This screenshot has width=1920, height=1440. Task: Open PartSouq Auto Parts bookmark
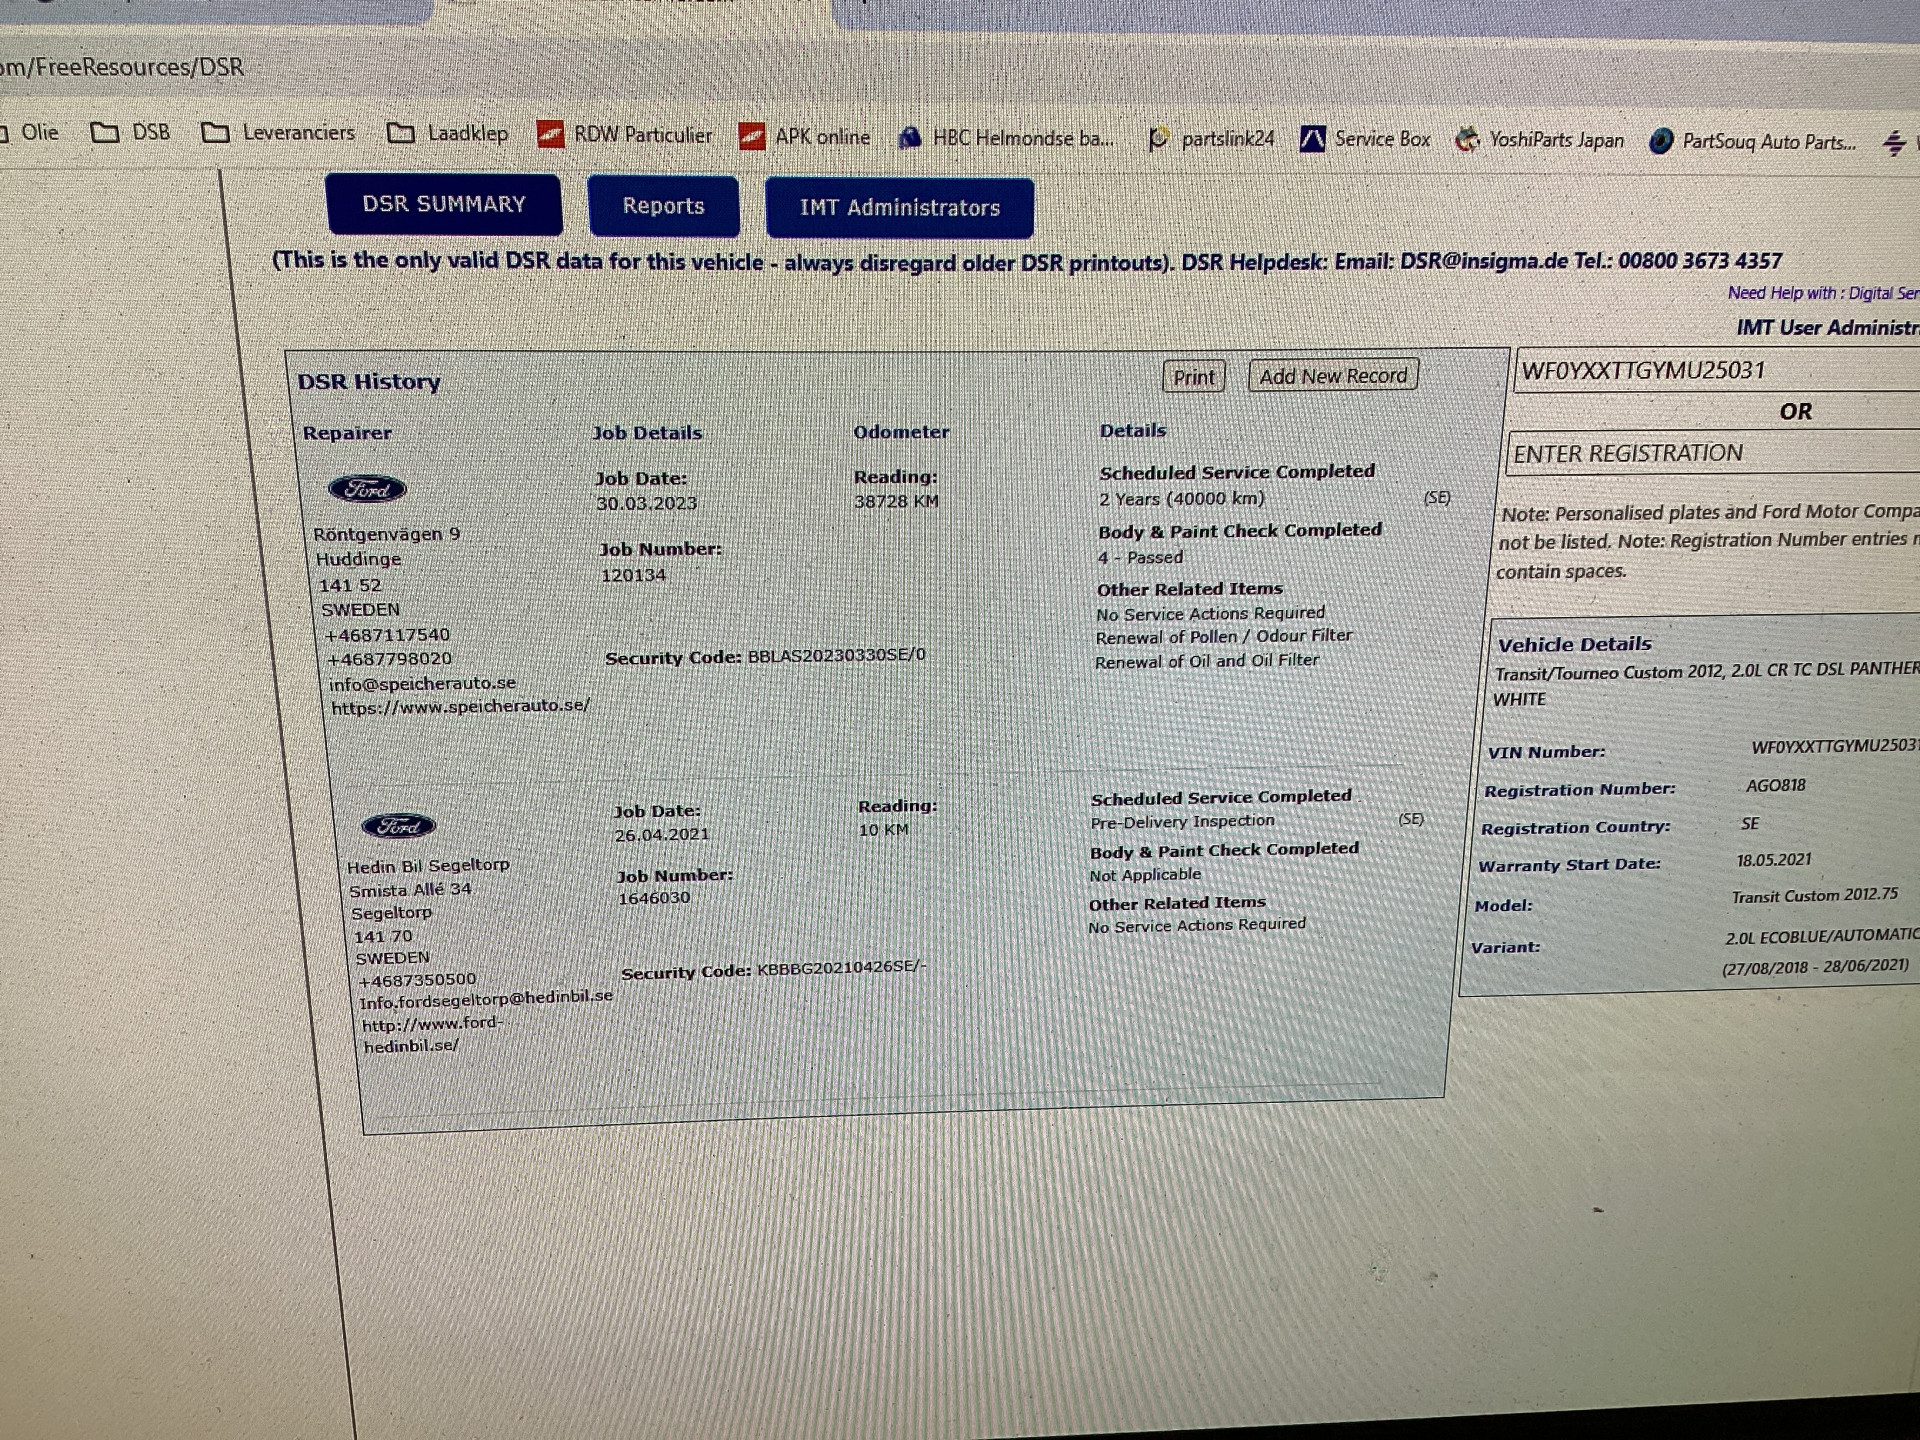(1753, 141)
